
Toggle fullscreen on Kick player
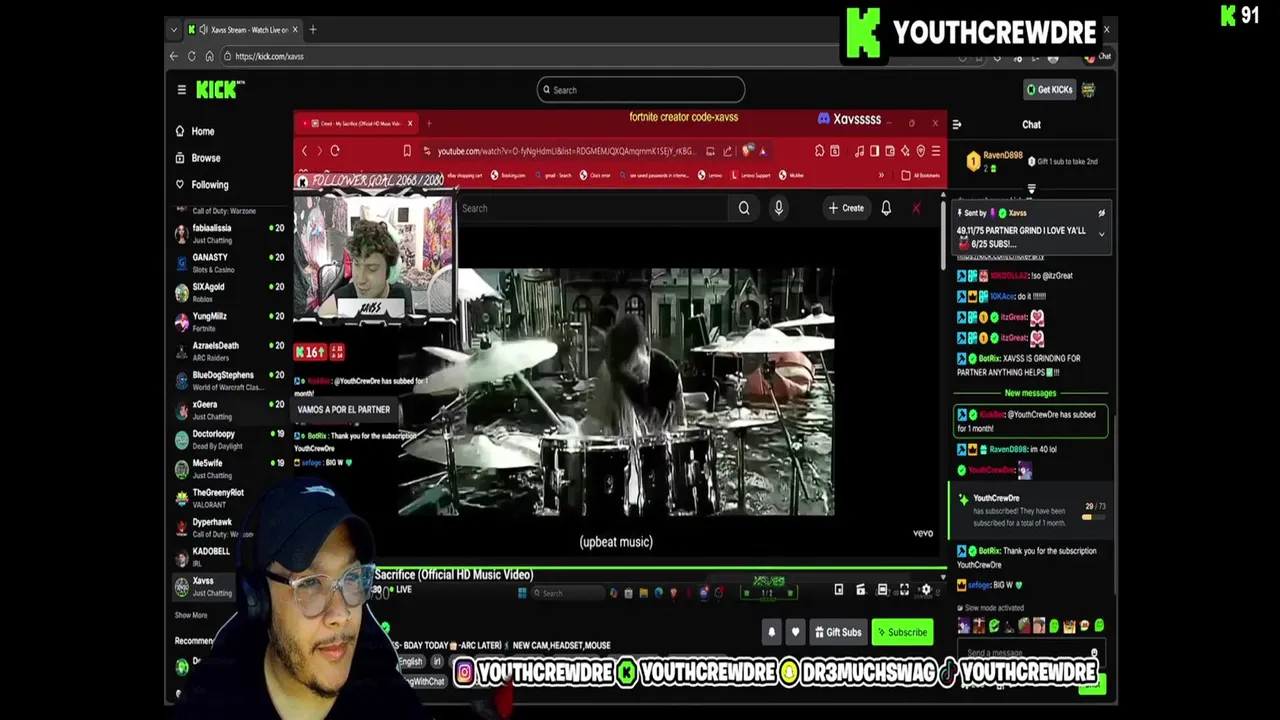coord(904,590)
